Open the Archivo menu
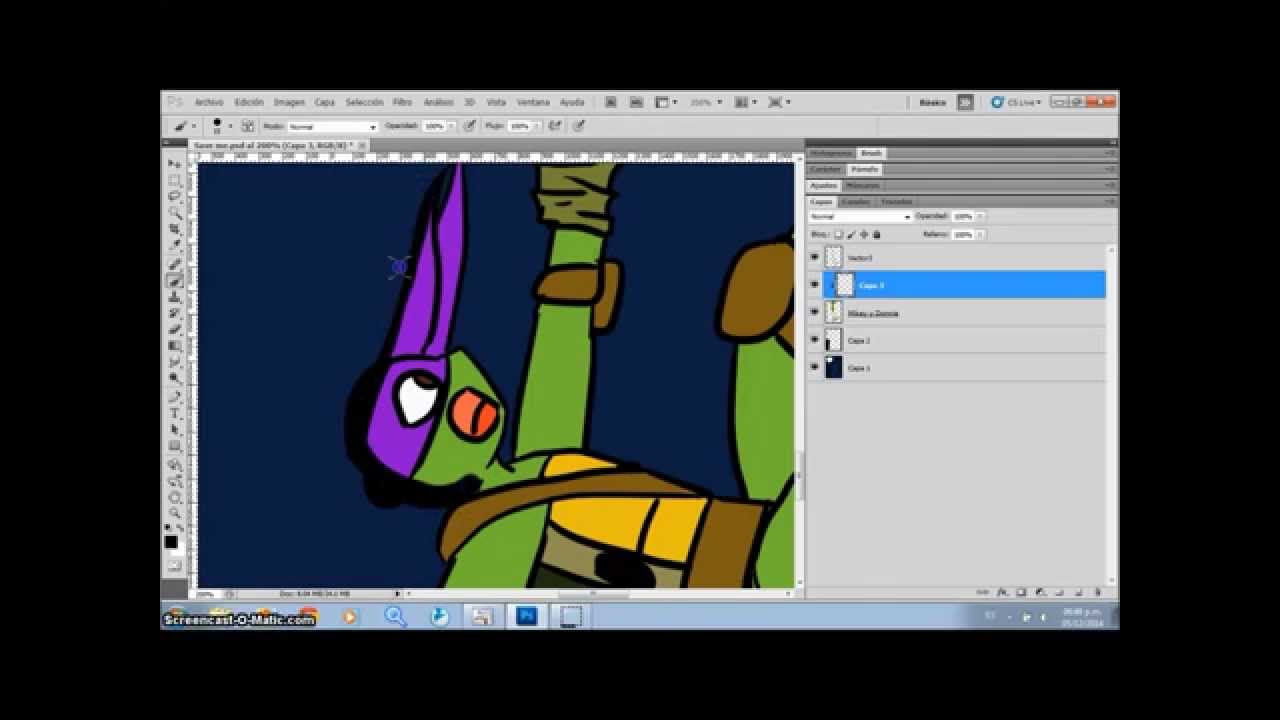Image resolution: width=1280 pixels, height=720 pixels. pos(209,102)
